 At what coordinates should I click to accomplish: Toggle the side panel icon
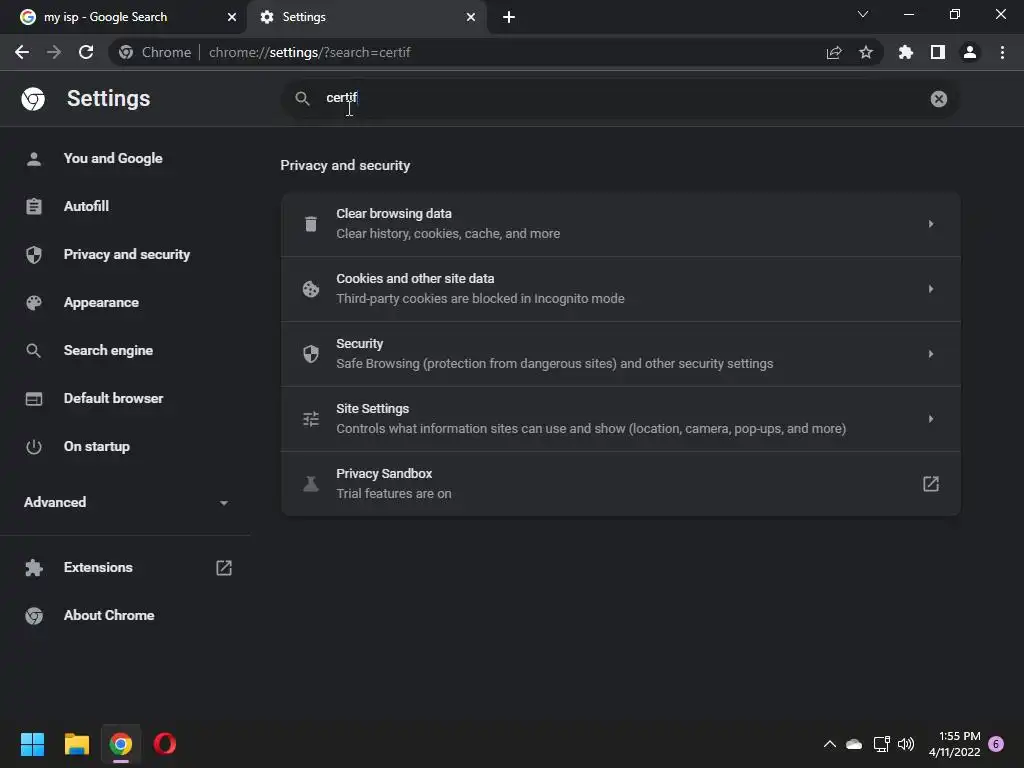tap(938, 52)
